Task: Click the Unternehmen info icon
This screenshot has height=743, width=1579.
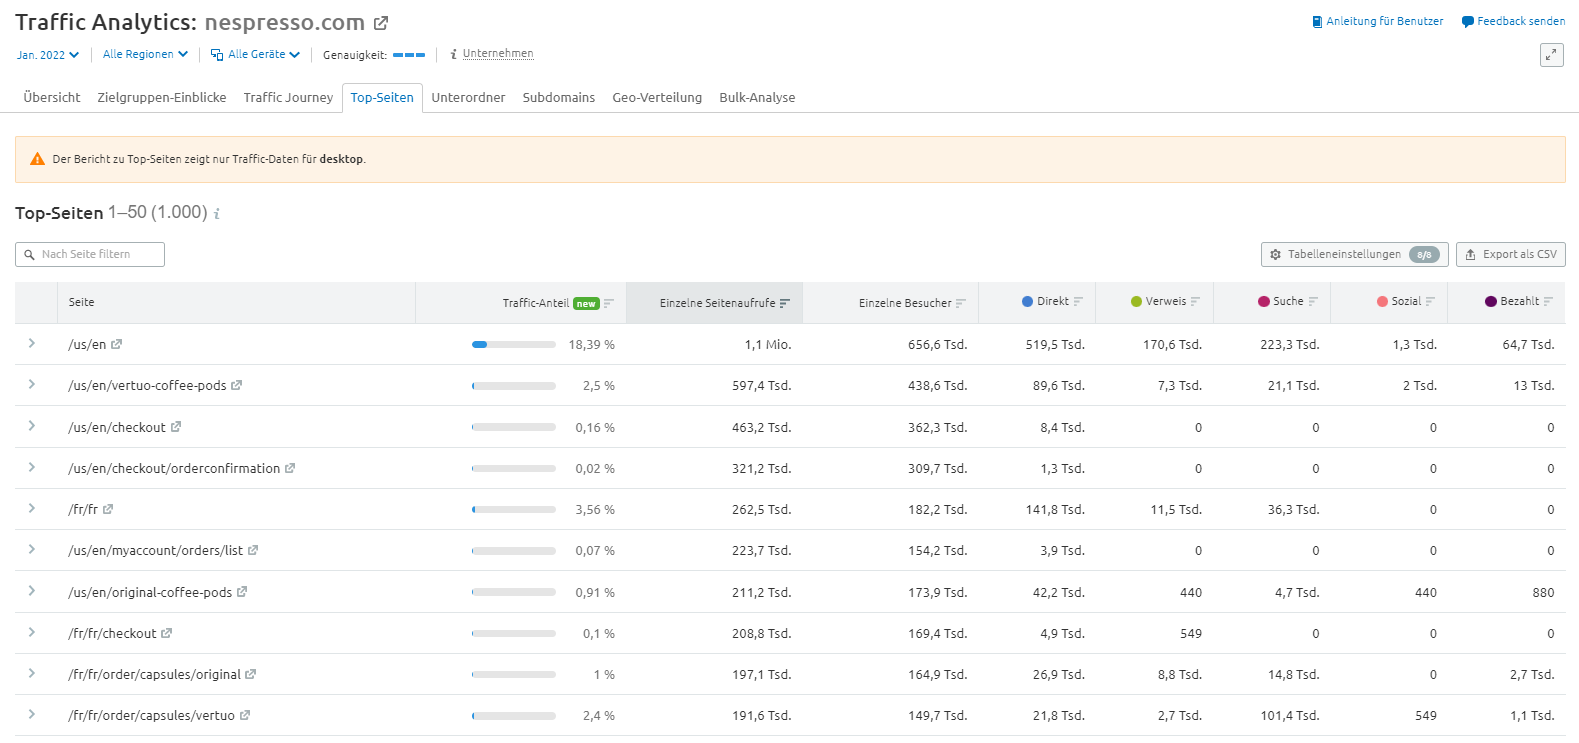Action: click(x=453, y=54)
